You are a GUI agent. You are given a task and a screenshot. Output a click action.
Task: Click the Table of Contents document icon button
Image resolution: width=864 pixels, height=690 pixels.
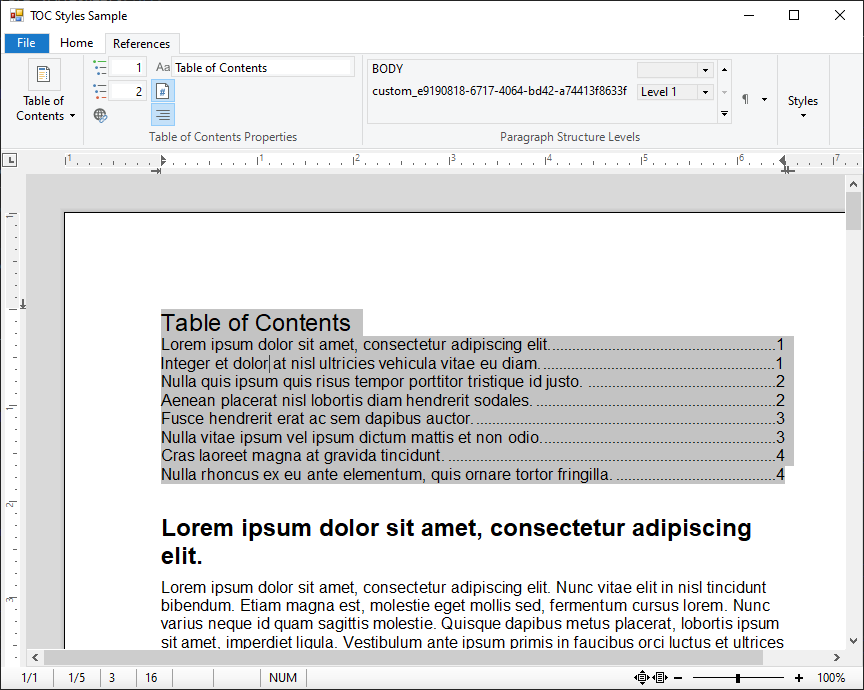pyautogui.click(x=44, y=74)
